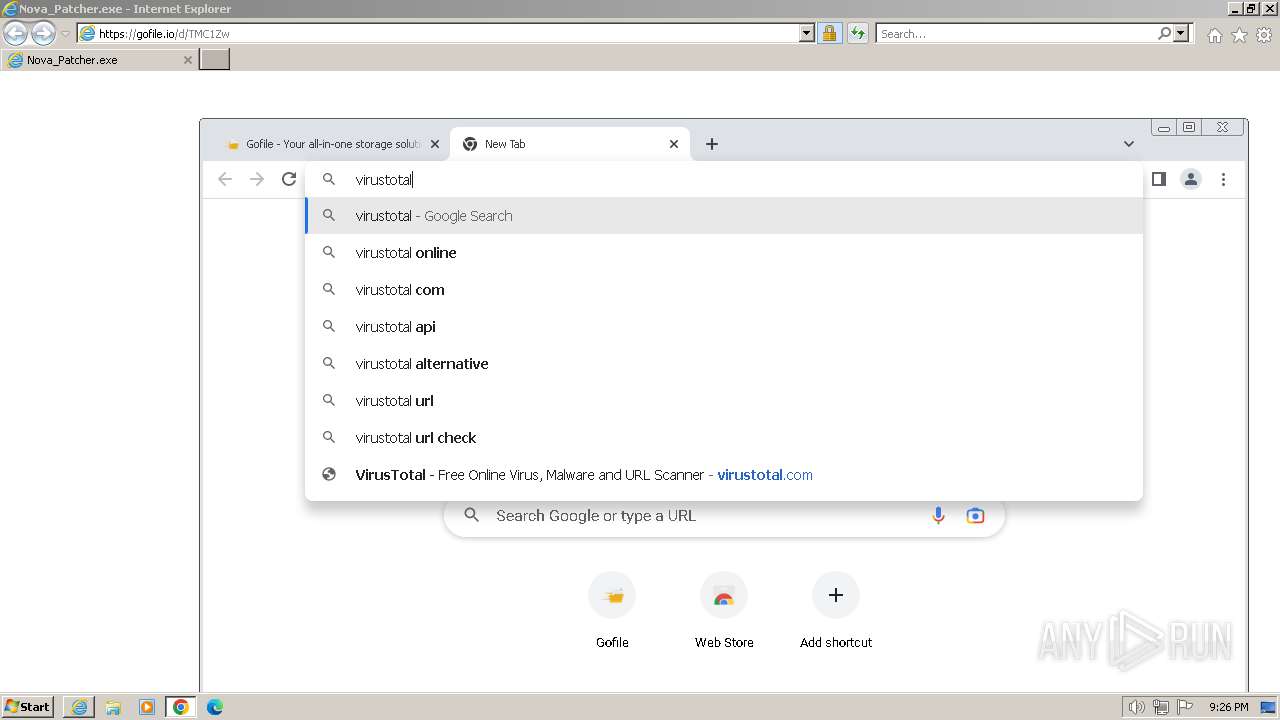Open the Gofile shortcut tile
The image size is (1280, 720).
[x=612, y=612]
